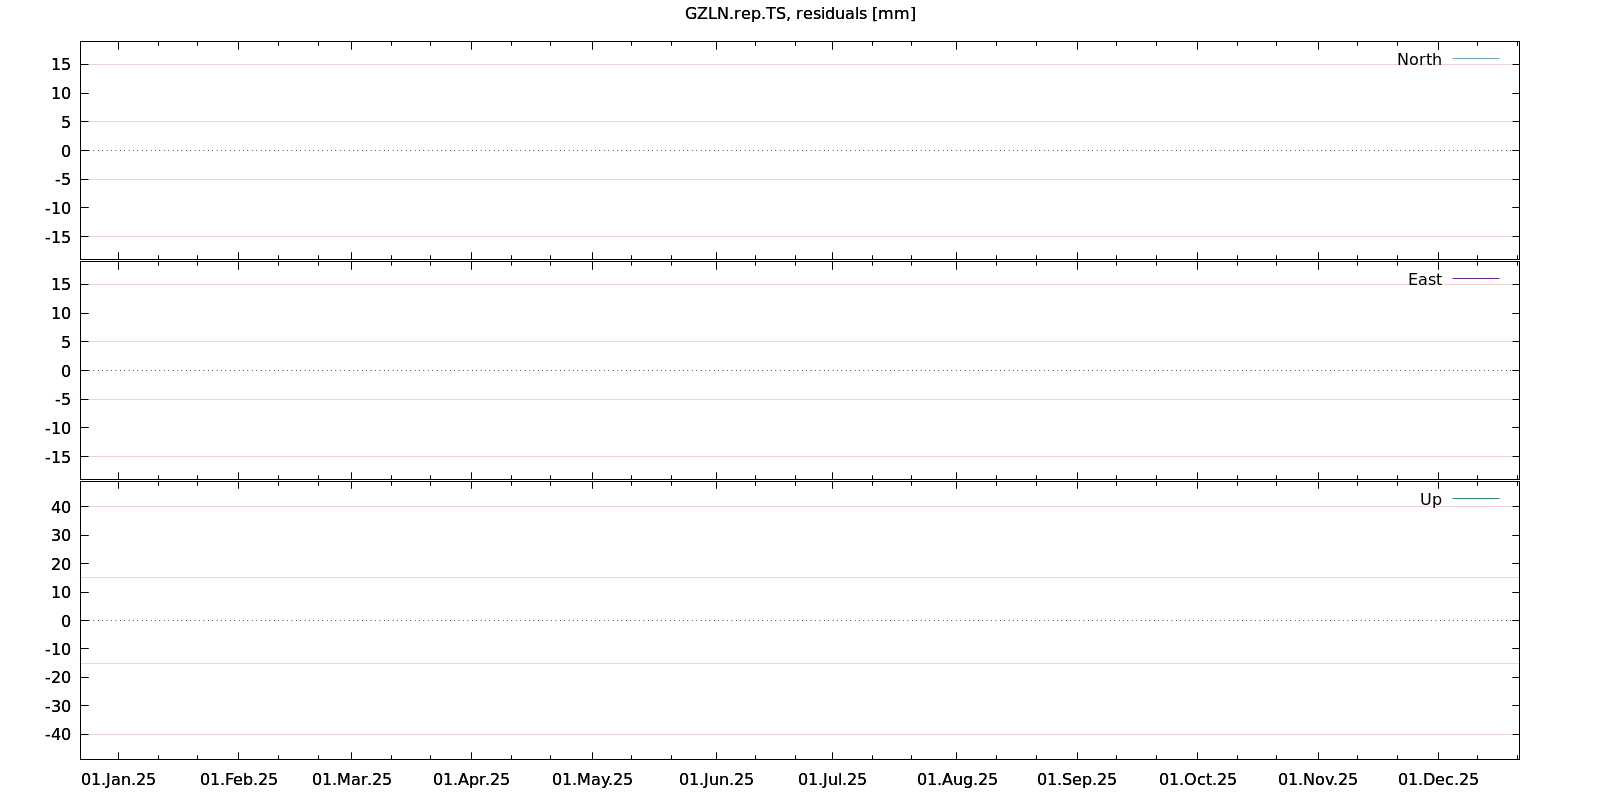The image size is (1600, 800).
Task: Click the 20 tick label on Up axis
Action: click(61, 564)
